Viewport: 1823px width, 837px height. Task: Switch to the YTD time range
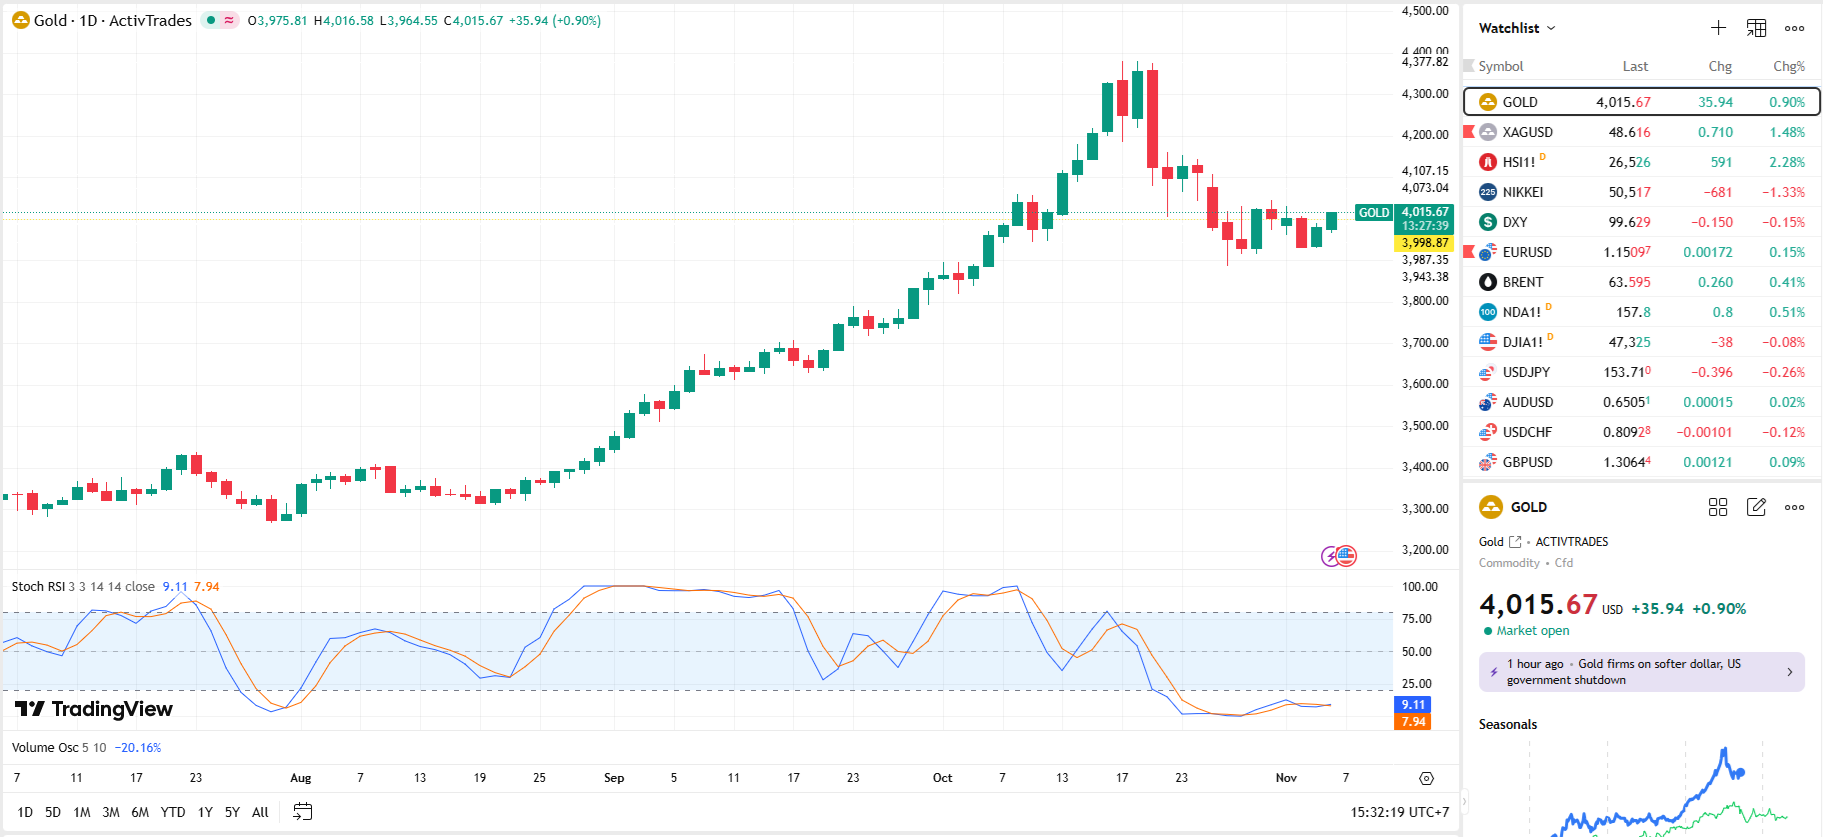(x=173, y=812)
